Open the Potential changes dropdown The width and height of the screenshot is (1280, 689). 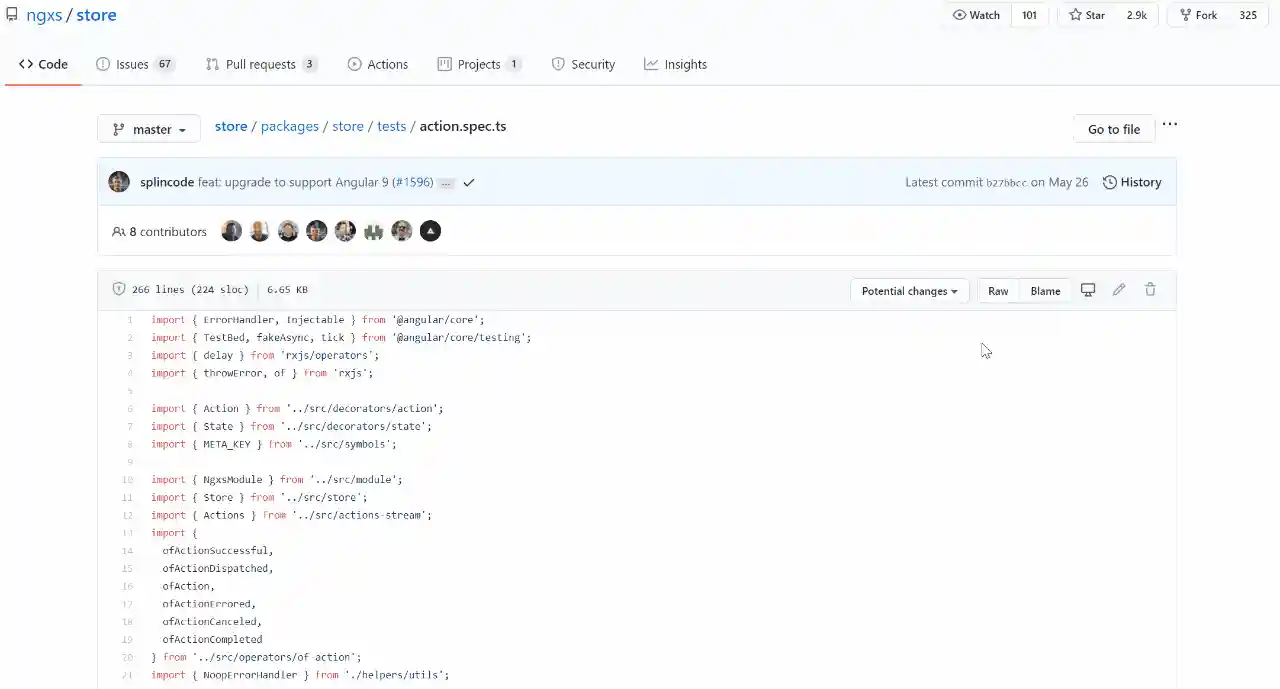(910, 291)
